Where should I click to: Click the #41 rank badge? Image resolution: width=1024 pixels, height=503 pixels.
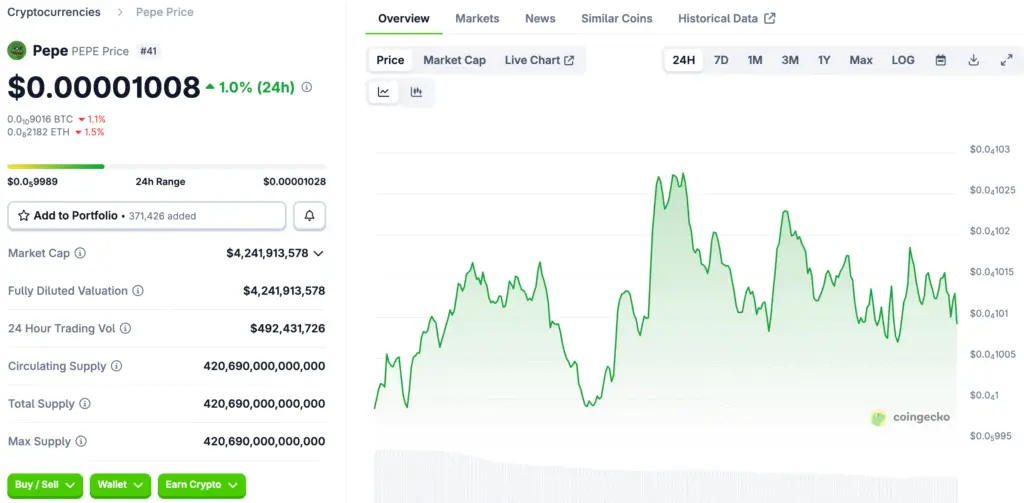coord(149,51)
